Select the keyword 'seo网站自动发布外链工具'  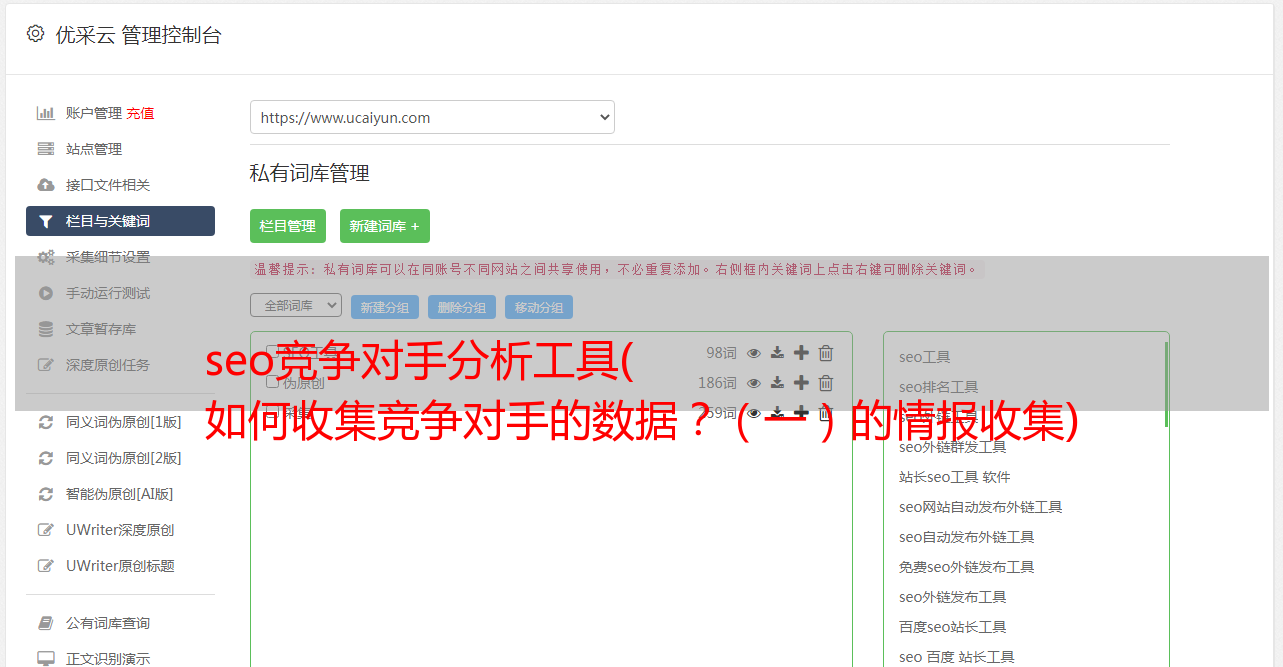tap(980, 507)
